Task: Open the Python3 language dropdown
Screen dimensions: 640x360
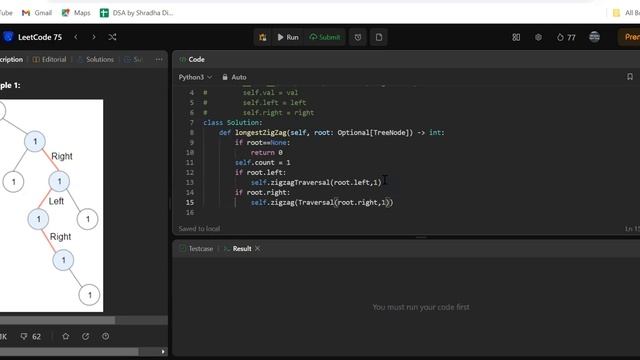Action: [x=195, y=77]
